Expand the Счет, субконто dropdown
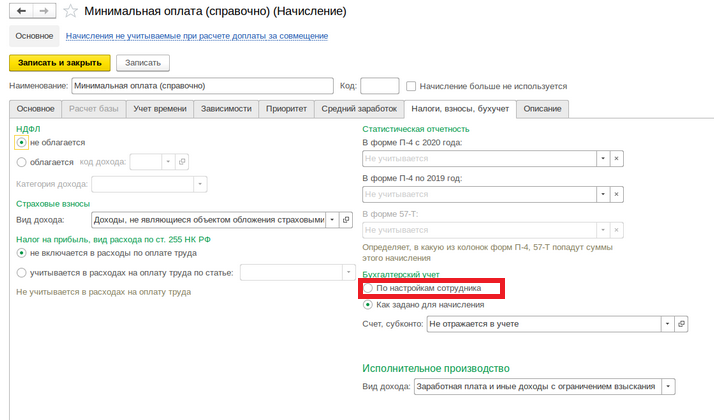The height and width of the screenshot is (420, 714). (668, 324)
